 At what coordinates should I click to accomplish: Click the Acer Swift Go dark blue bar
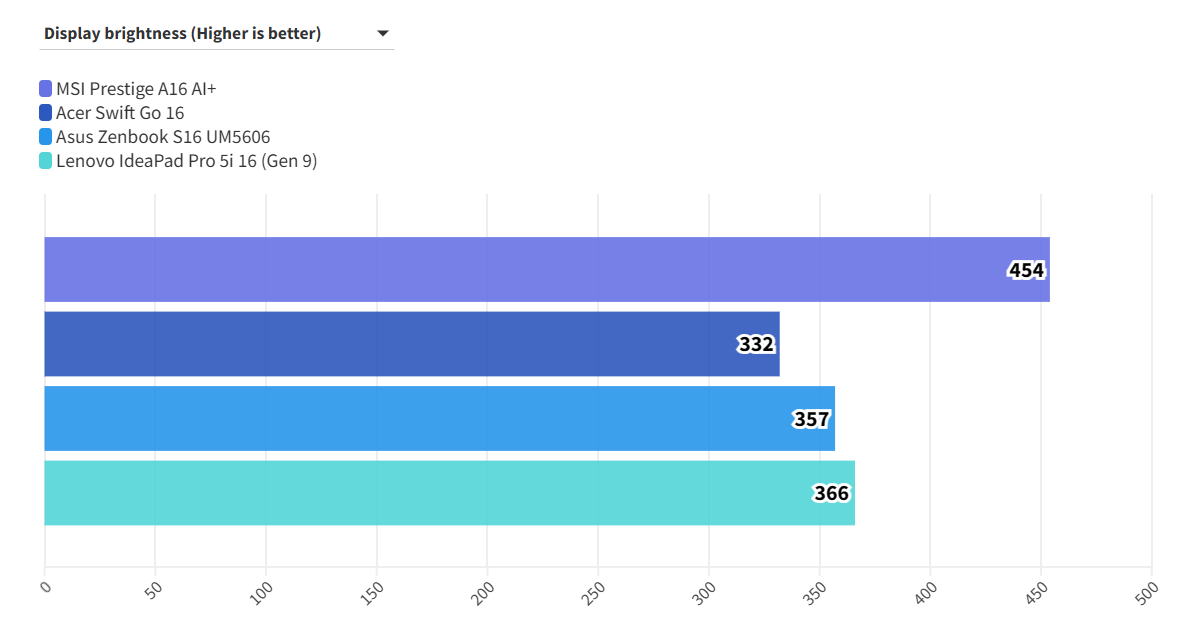(x=400, y=344)
